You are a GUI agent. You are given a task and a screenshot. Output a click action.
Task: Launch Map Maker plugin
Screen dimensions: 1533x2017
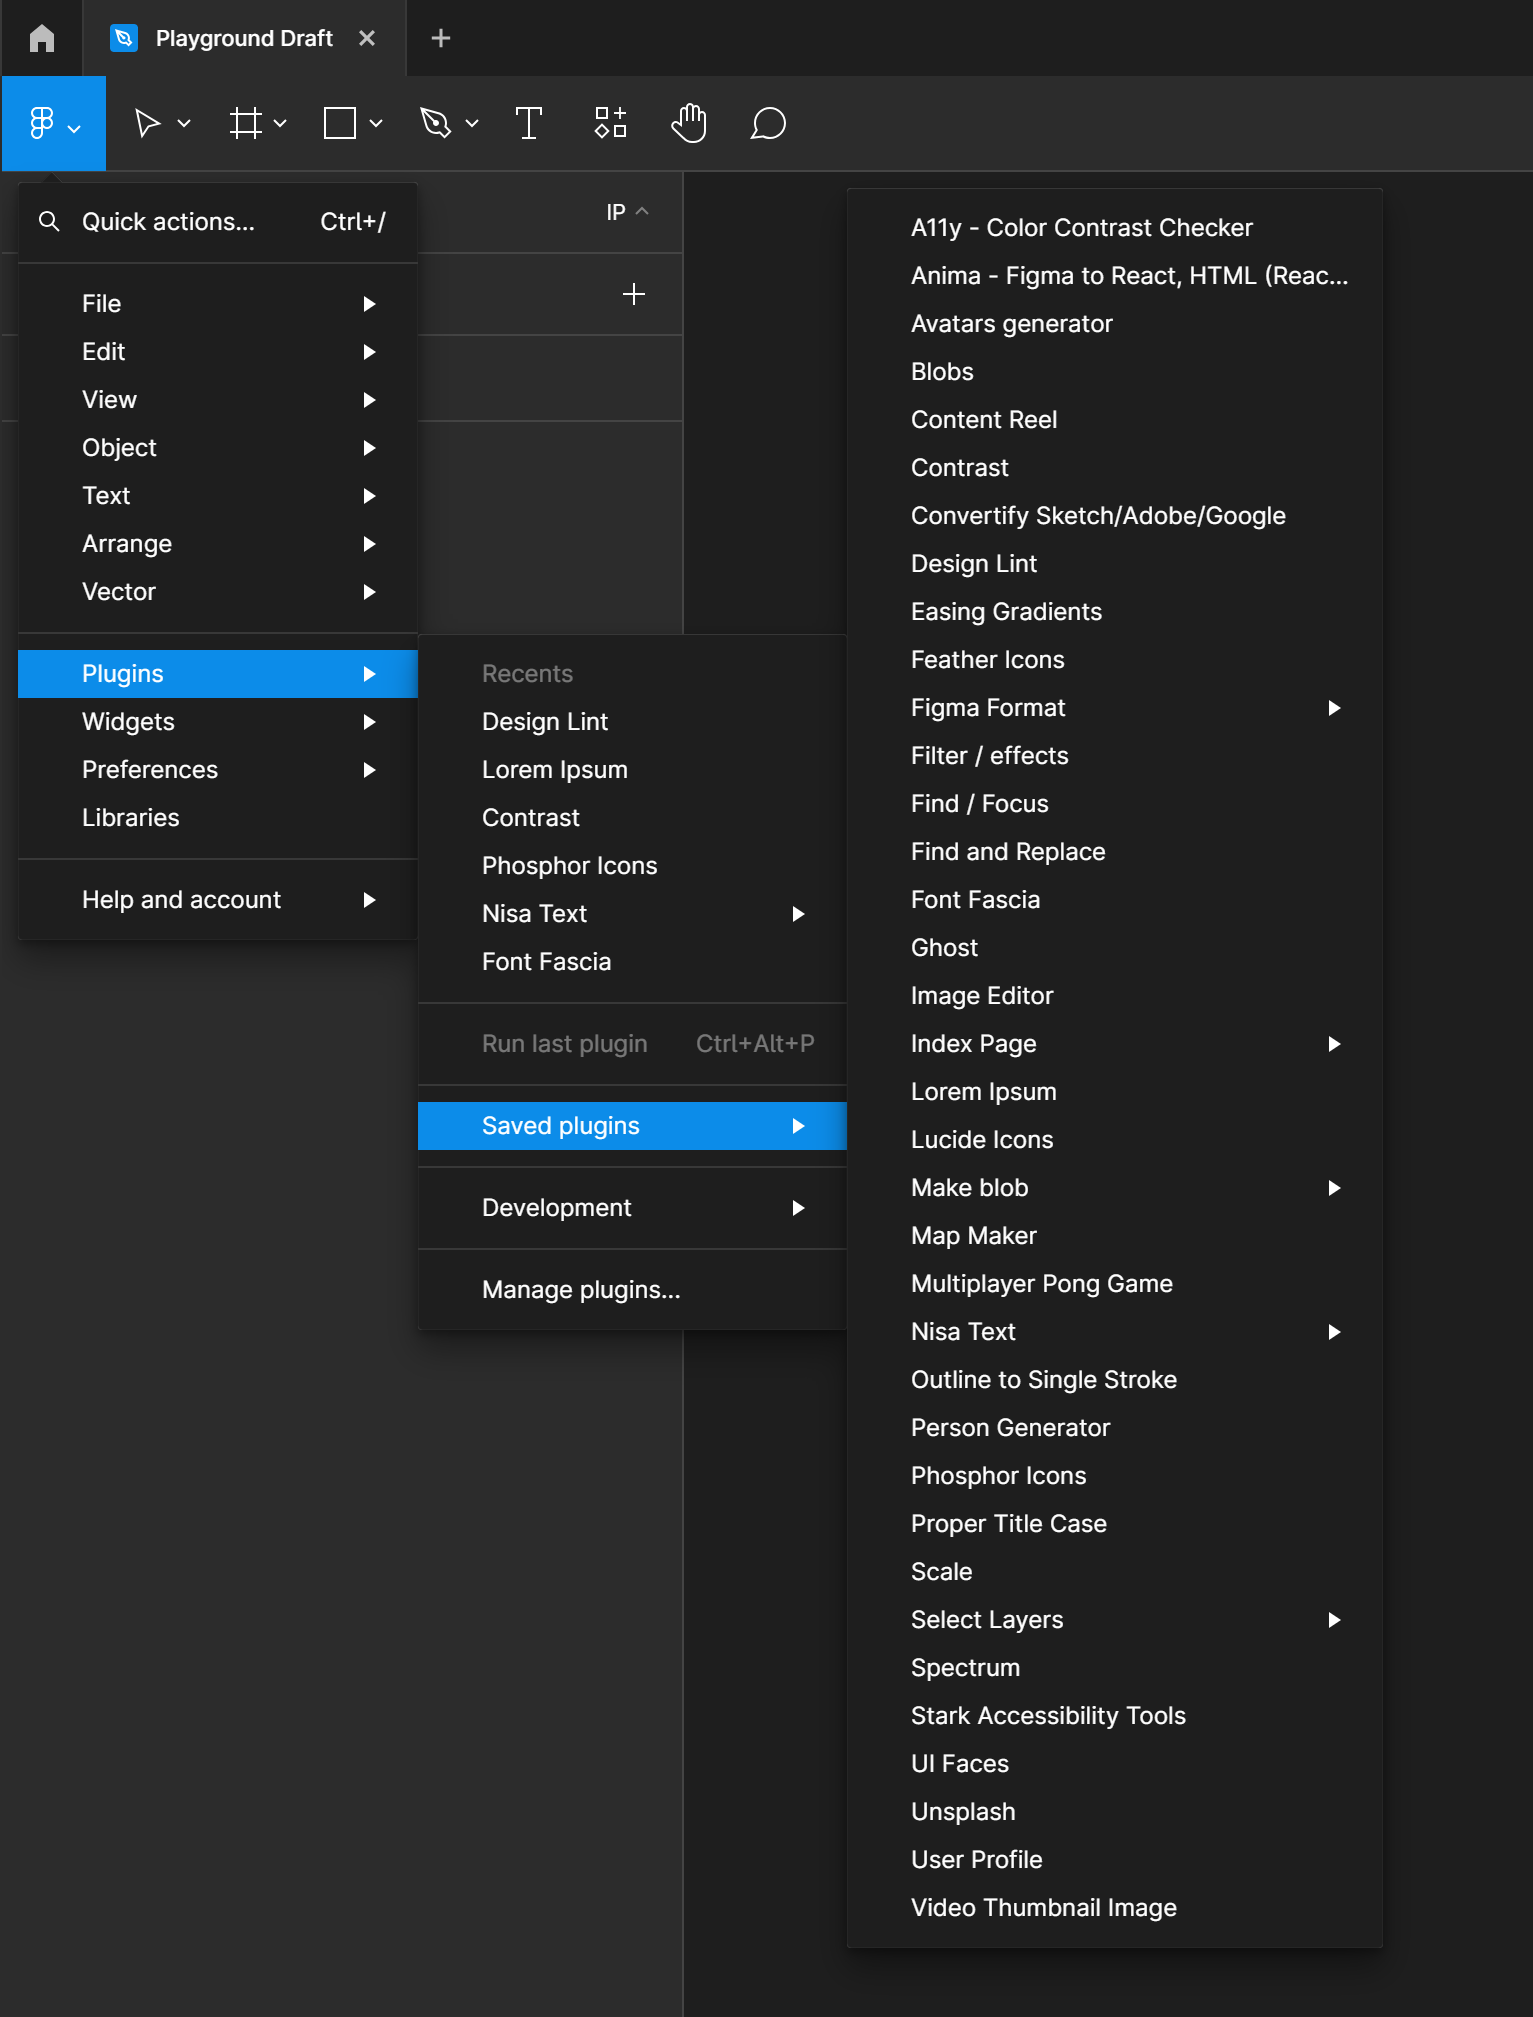[x=1115, y=1235]
